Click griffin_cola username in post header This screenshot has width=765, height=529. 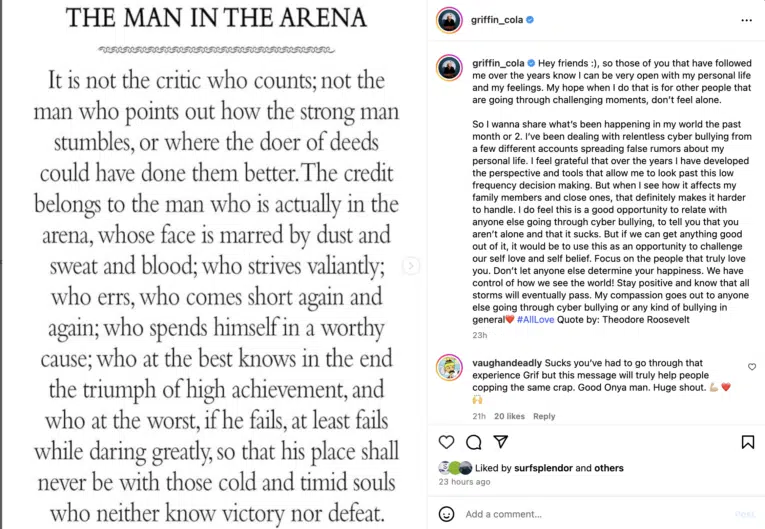pyautogui.click(x=497, y=20)
